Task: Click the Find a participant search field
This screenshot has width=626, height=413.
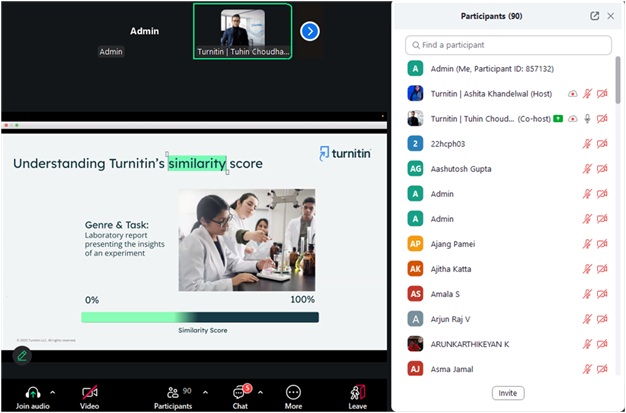Action: 508,45
